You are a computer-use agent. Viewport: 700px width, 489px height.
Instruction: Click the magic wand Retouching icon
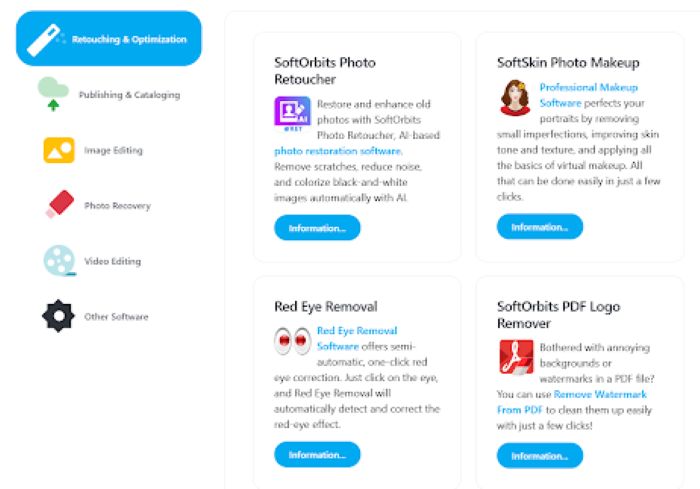point(44,39)
